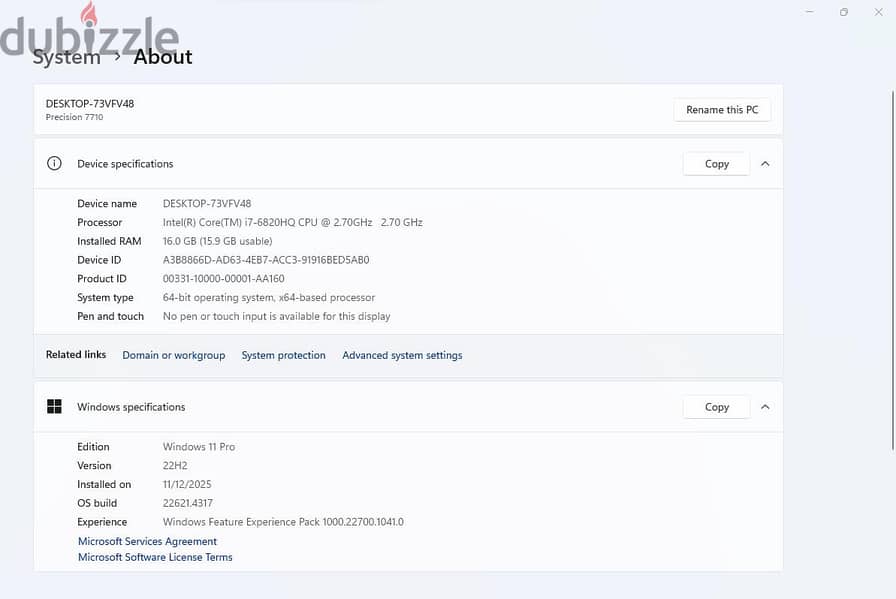Click the Windows specifications heading

[x=131, y=407]
